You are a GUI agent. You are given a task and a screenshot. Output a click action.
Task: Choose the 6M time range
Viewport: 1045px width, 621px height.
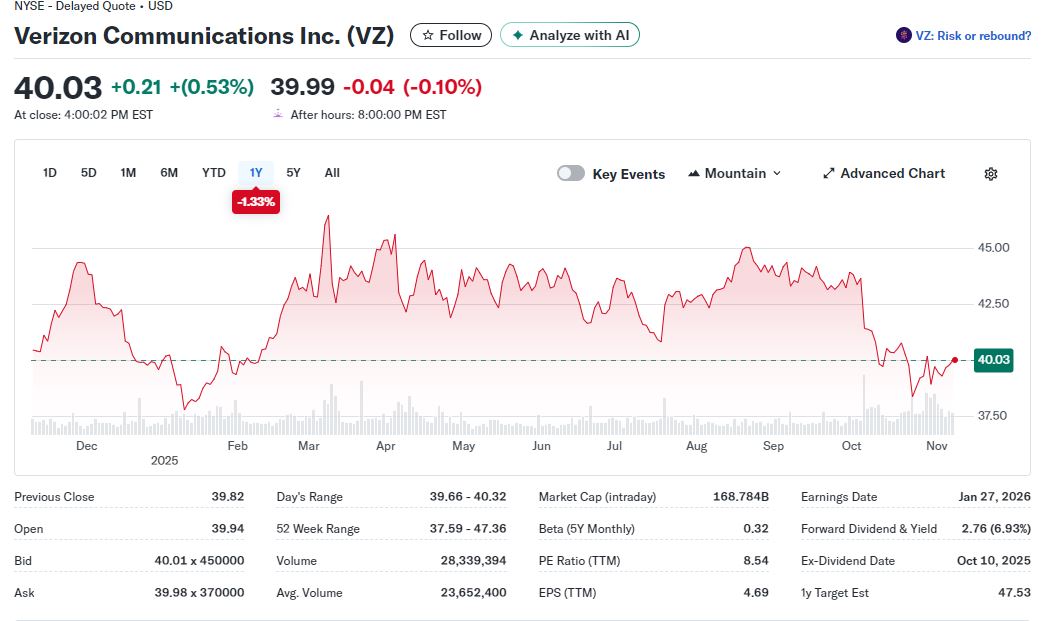169,173
